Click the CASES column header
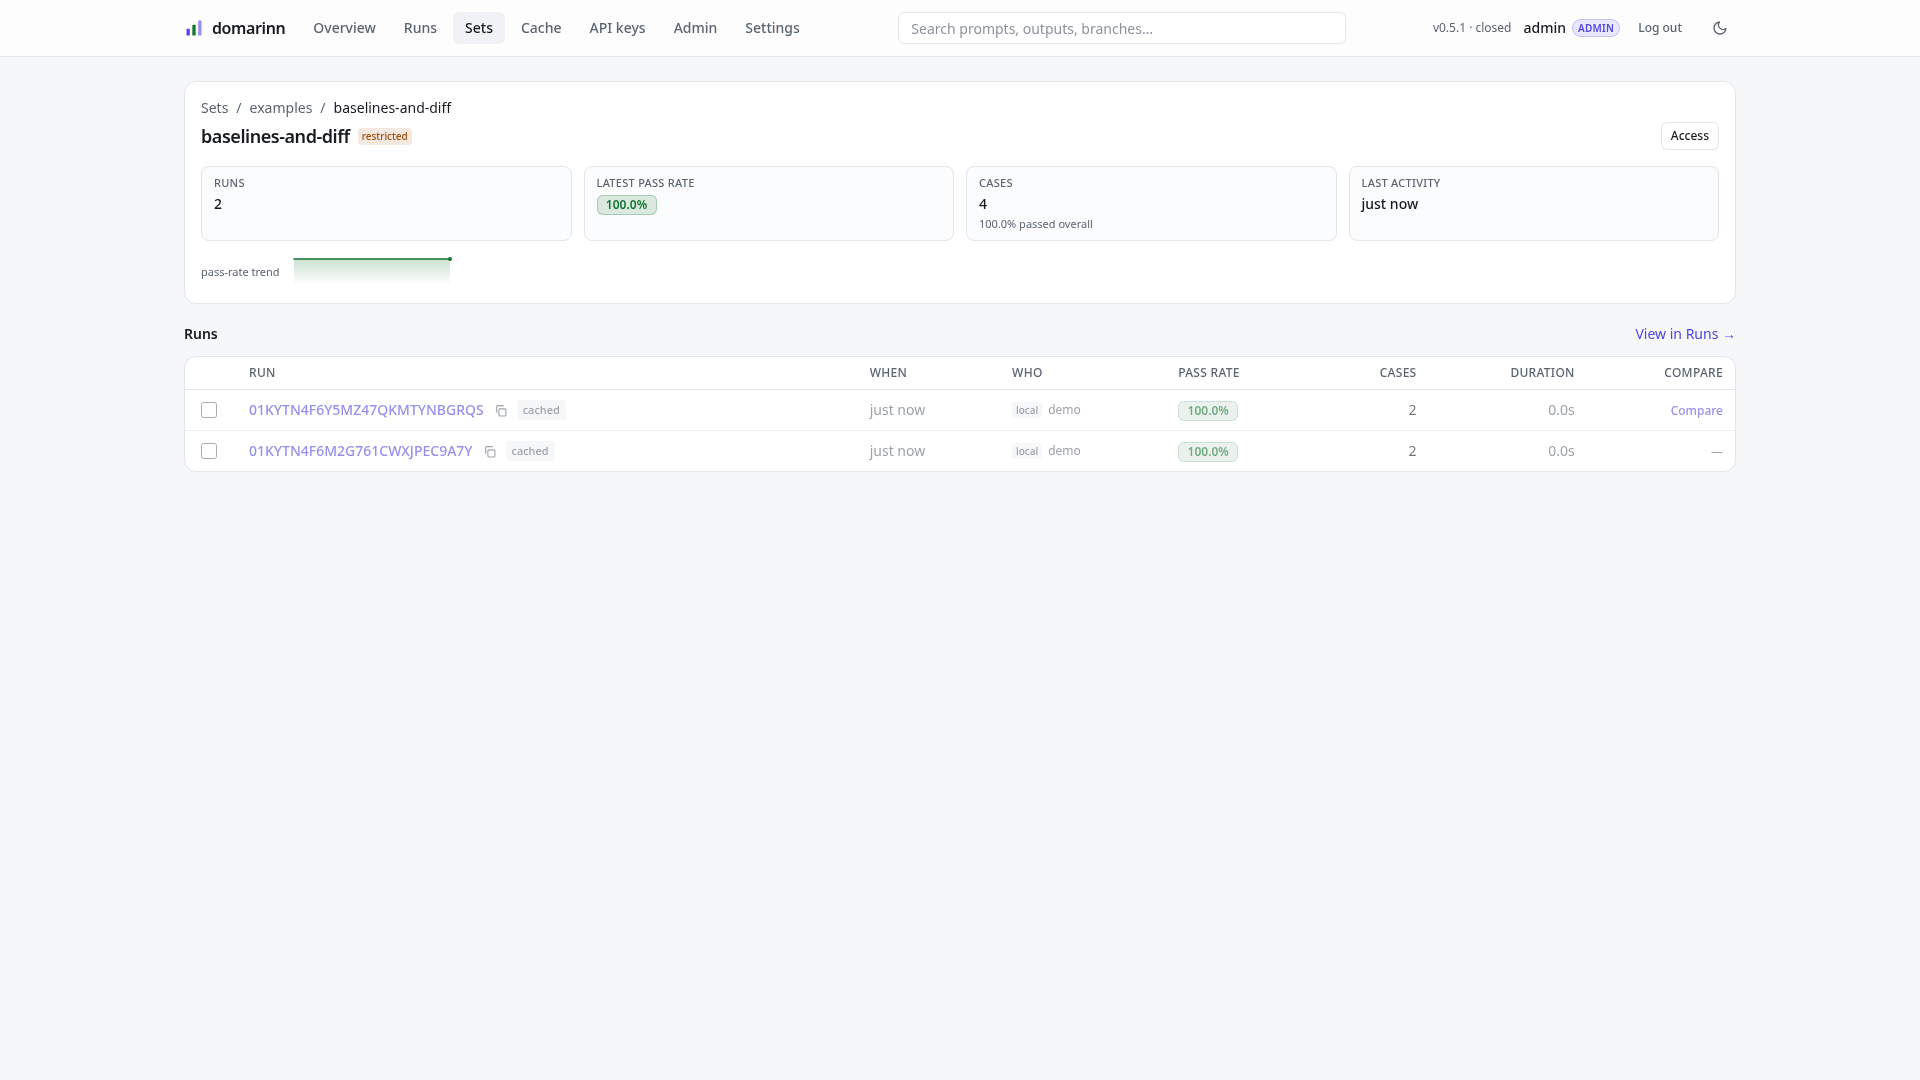 point(1397,373)
